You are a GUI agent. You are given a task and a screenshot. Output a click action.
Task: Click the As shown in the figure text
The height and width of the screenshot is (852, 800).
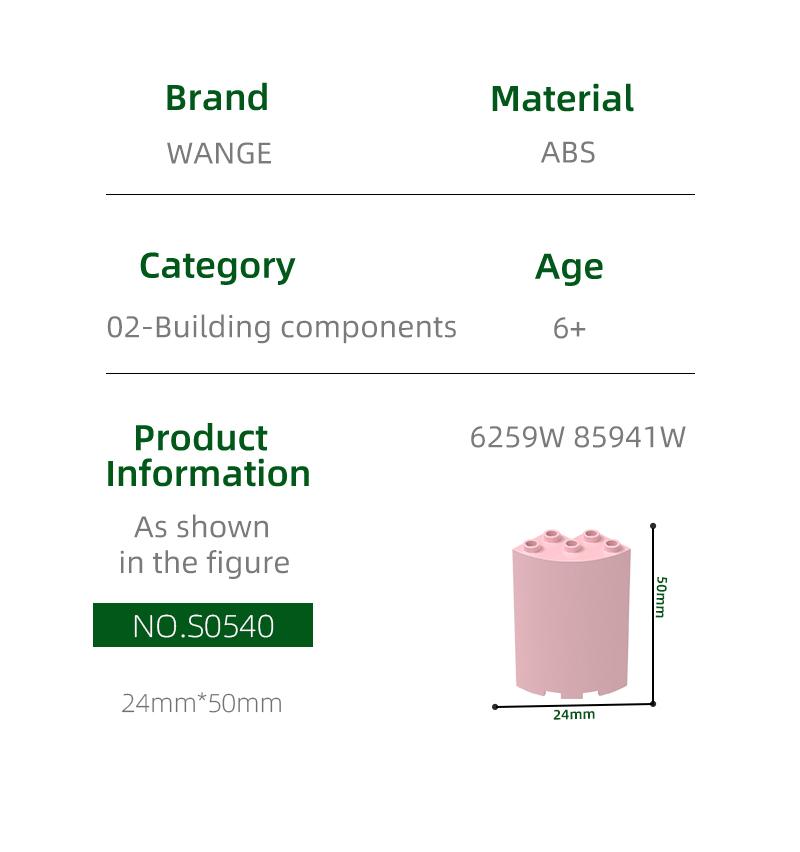204,545
